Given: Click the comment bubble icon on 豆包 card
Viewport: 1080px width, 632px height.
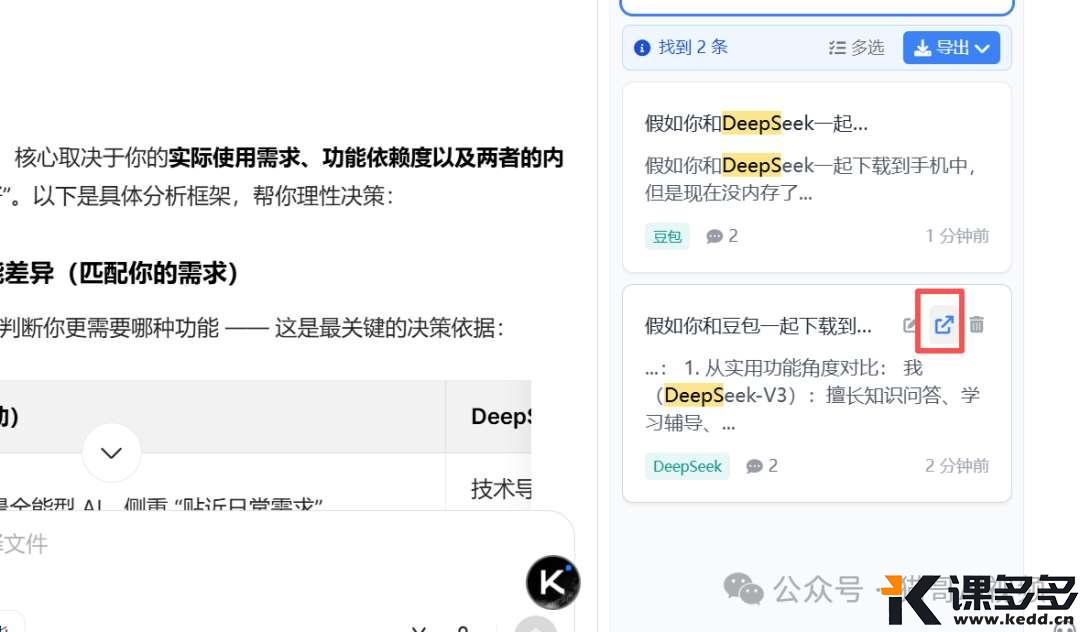Looking at the screenshot, I should [714, 236].
